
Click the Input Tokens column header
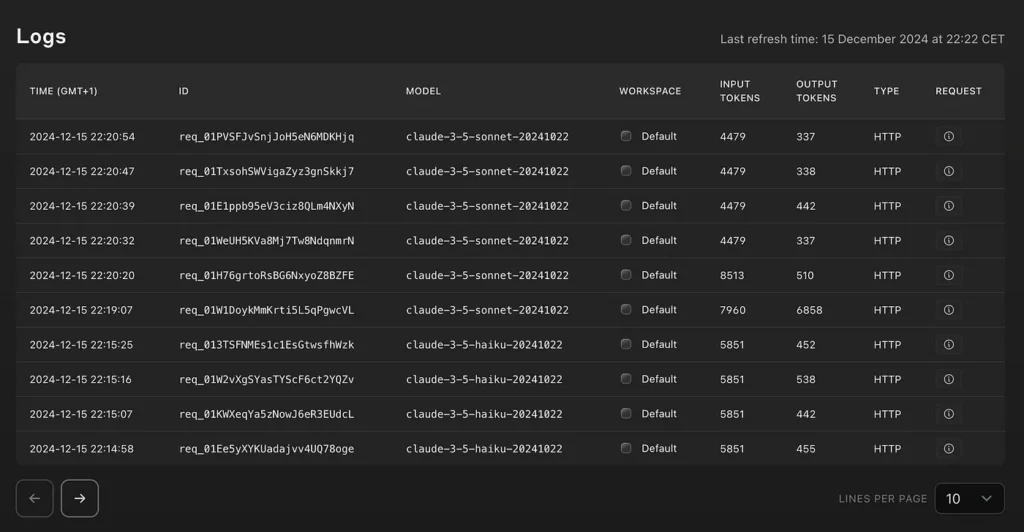pyautogui.click(x=740, y=91)
